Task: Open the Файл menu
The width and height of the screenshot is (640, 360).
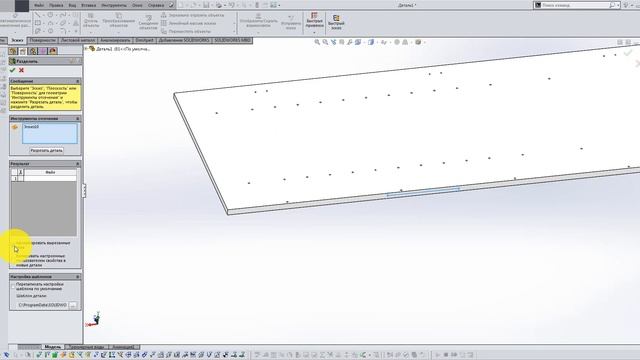Action: [39, 5]
